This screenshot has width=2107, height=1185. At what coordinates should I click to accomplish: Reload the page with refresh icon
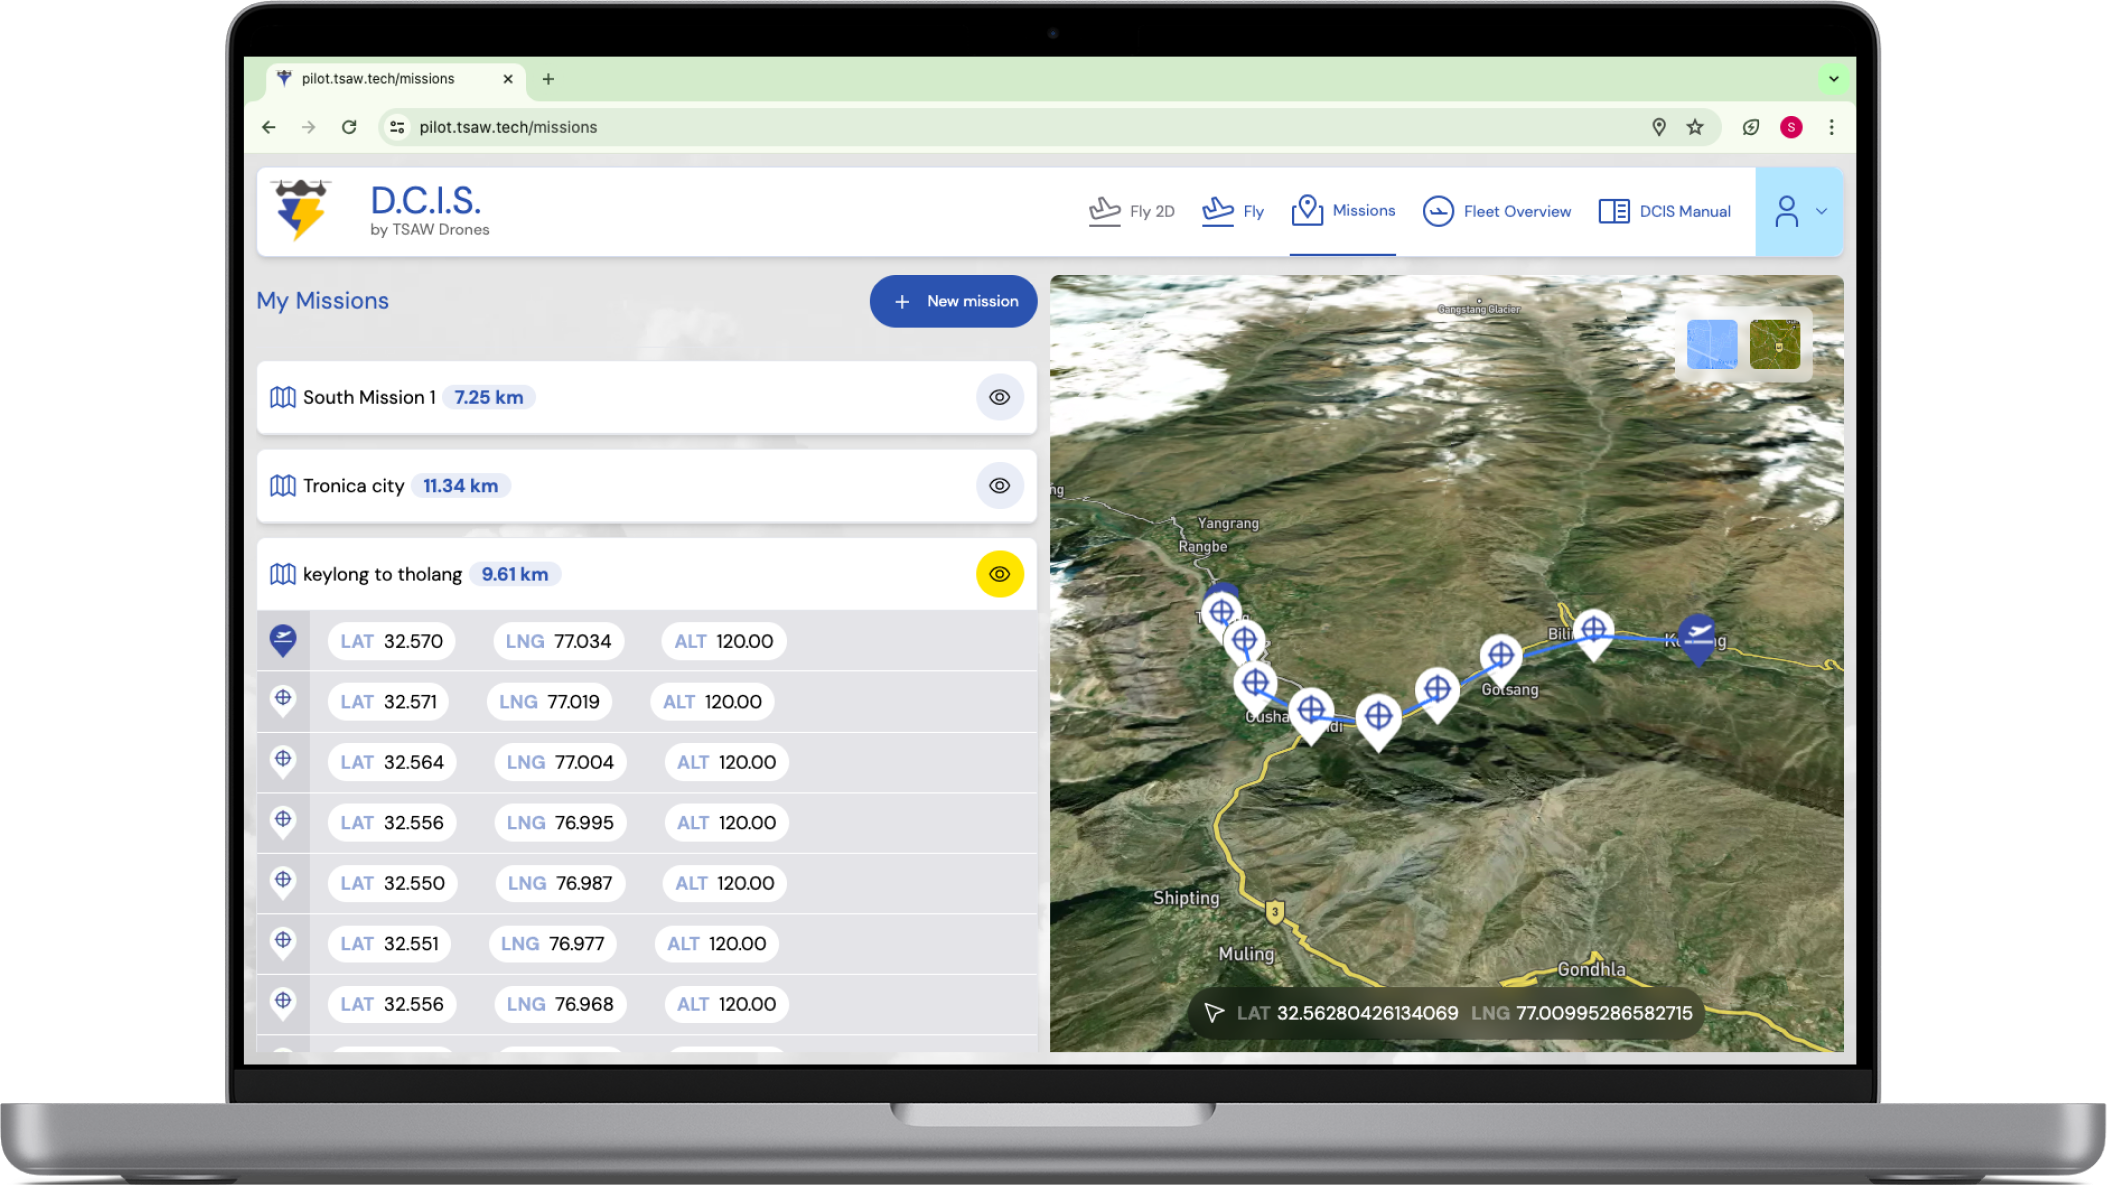(349, 127)
